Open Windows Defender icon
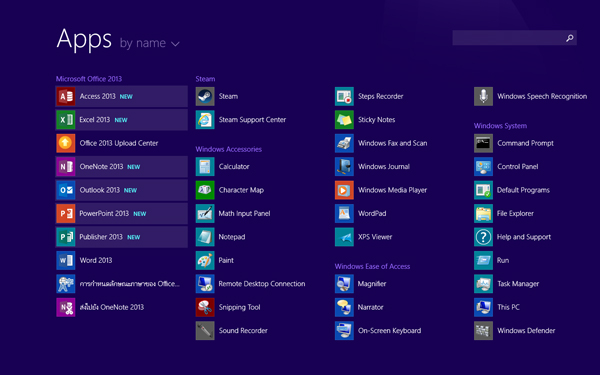 (x=484, y=331)
